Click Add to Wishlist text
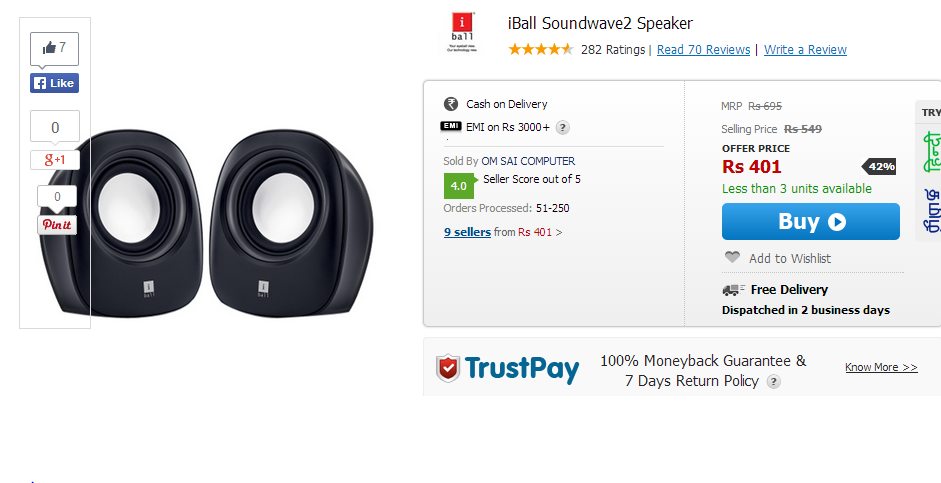Viewport: 941px width, 483px height. [x=789, y=258]
